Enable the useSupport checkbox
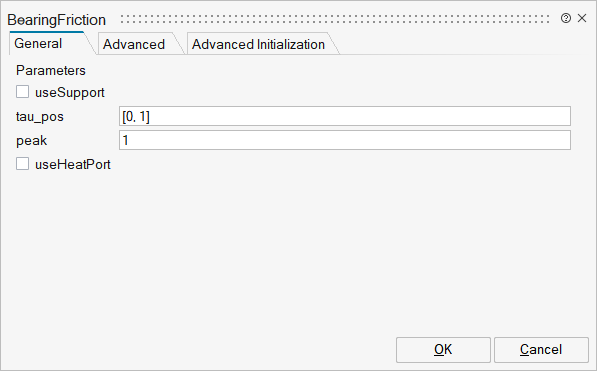Image resolution: width=597 pixels, height=371 pixels. click(x=22, y=92)
